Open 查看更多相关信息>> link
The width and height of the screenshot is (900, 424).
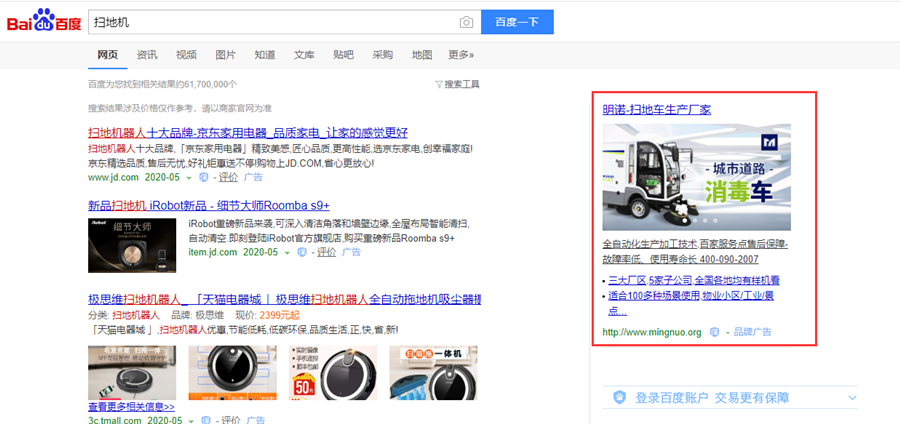click(x=131, y=407)
